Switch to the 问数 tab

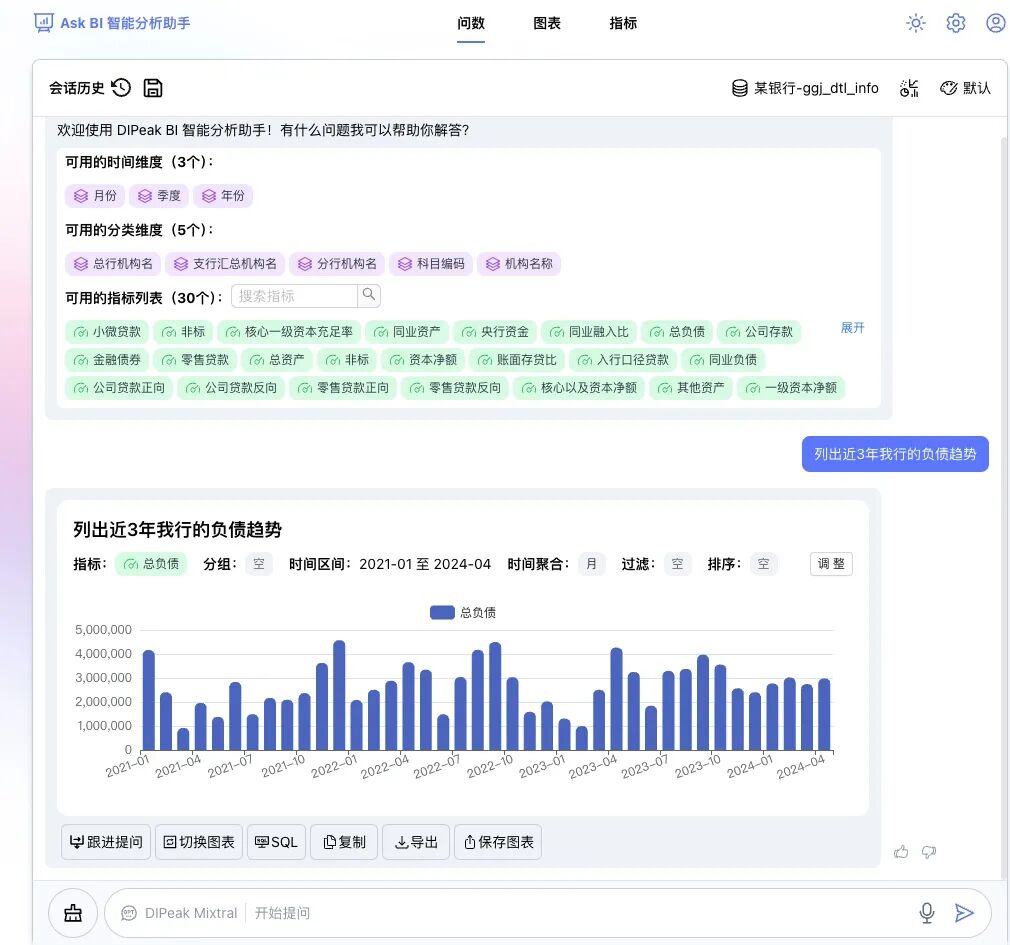point(471,23)
